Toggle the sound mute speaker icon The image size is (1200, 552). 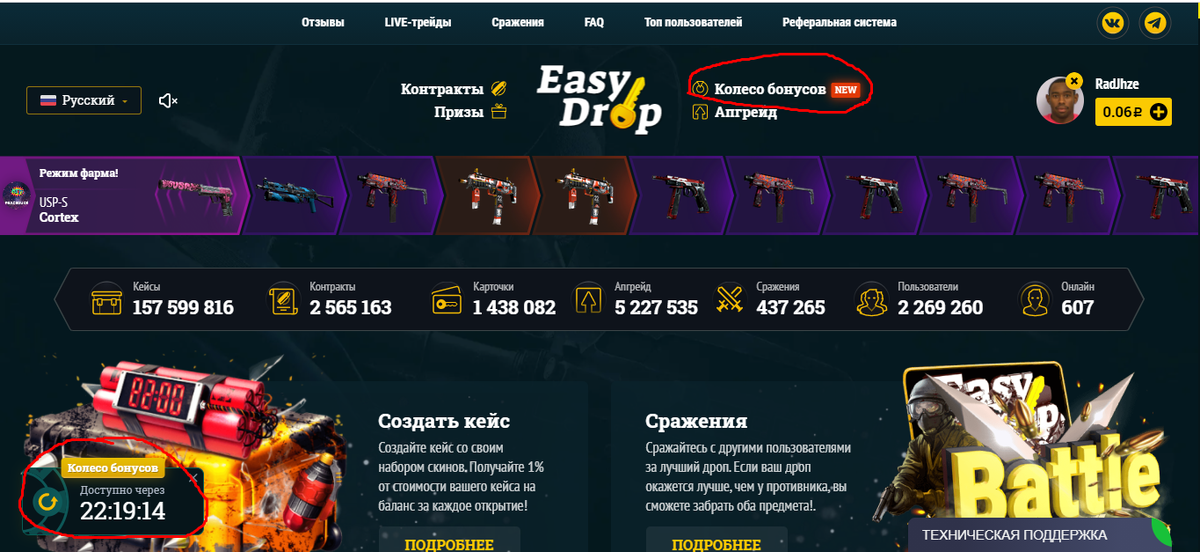tap(168, 100)
